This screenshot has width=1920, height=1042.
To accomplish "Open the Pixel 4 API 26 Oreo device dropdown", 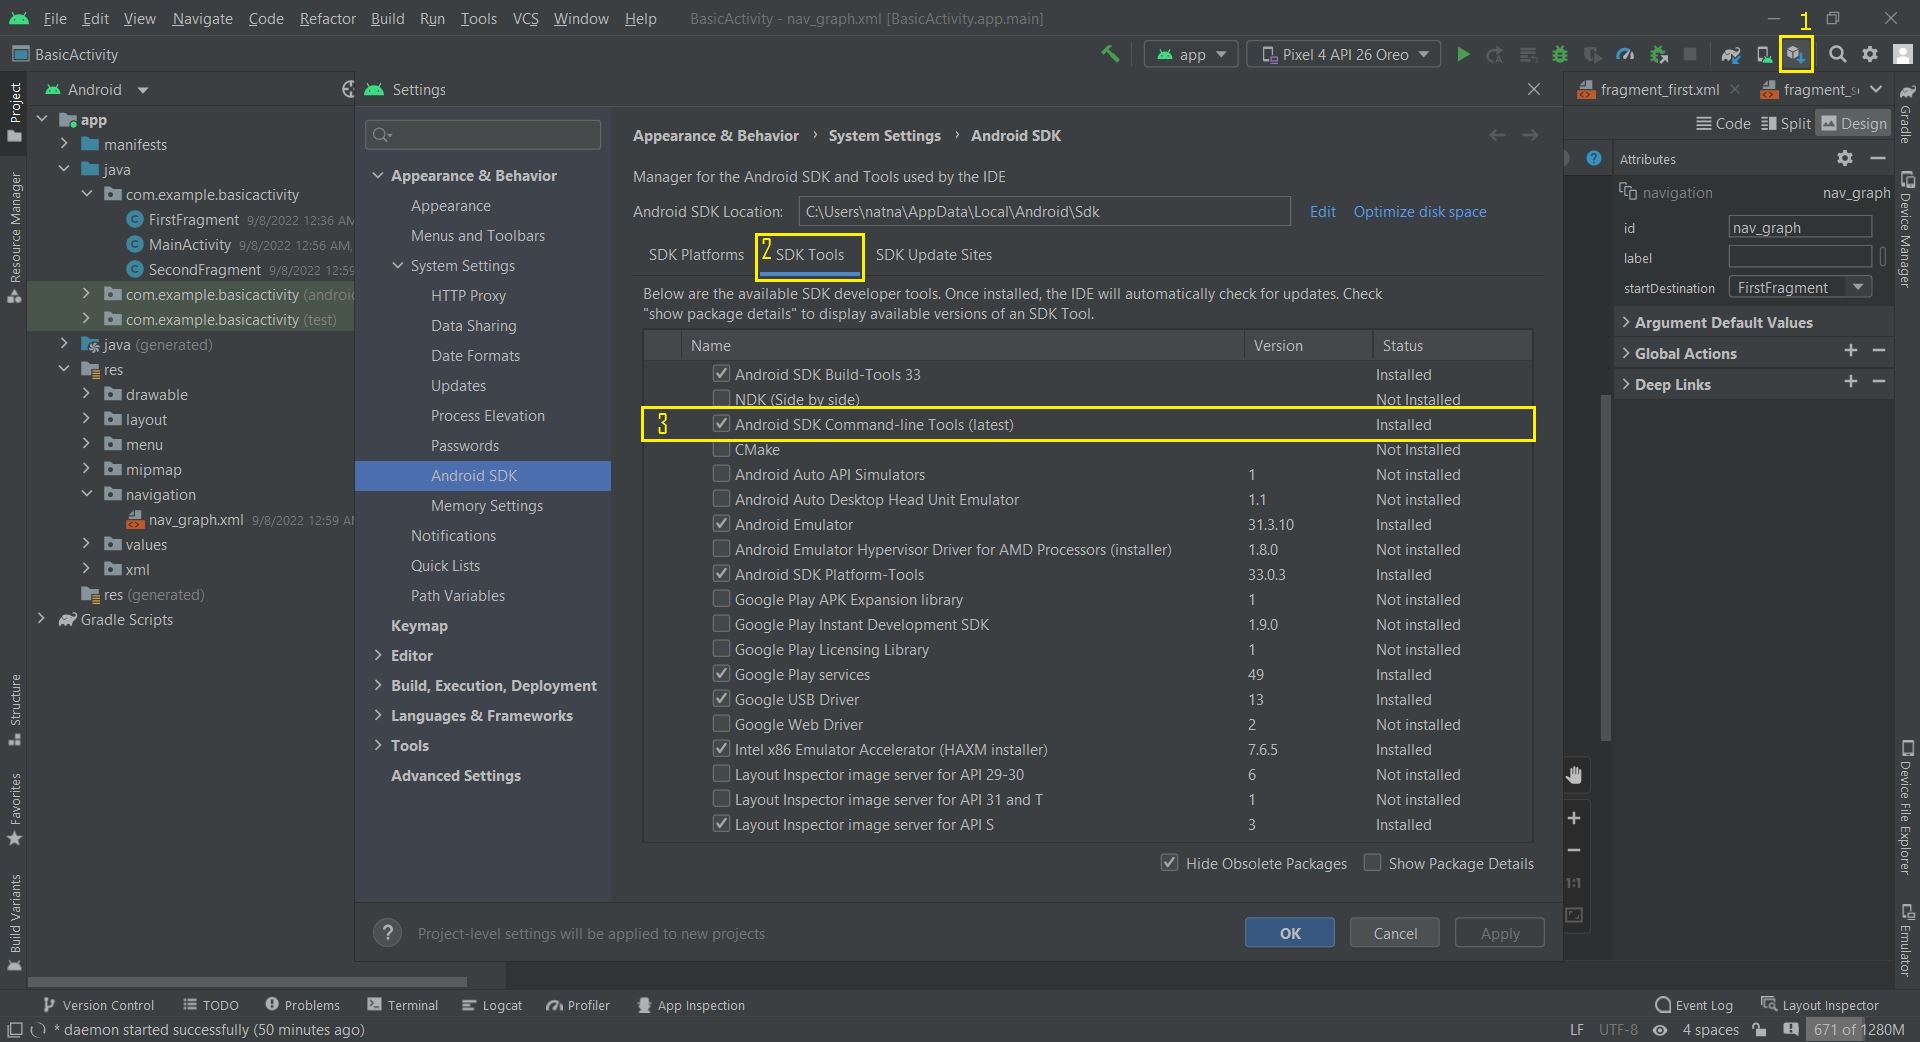I will (x=1344, y=55).
